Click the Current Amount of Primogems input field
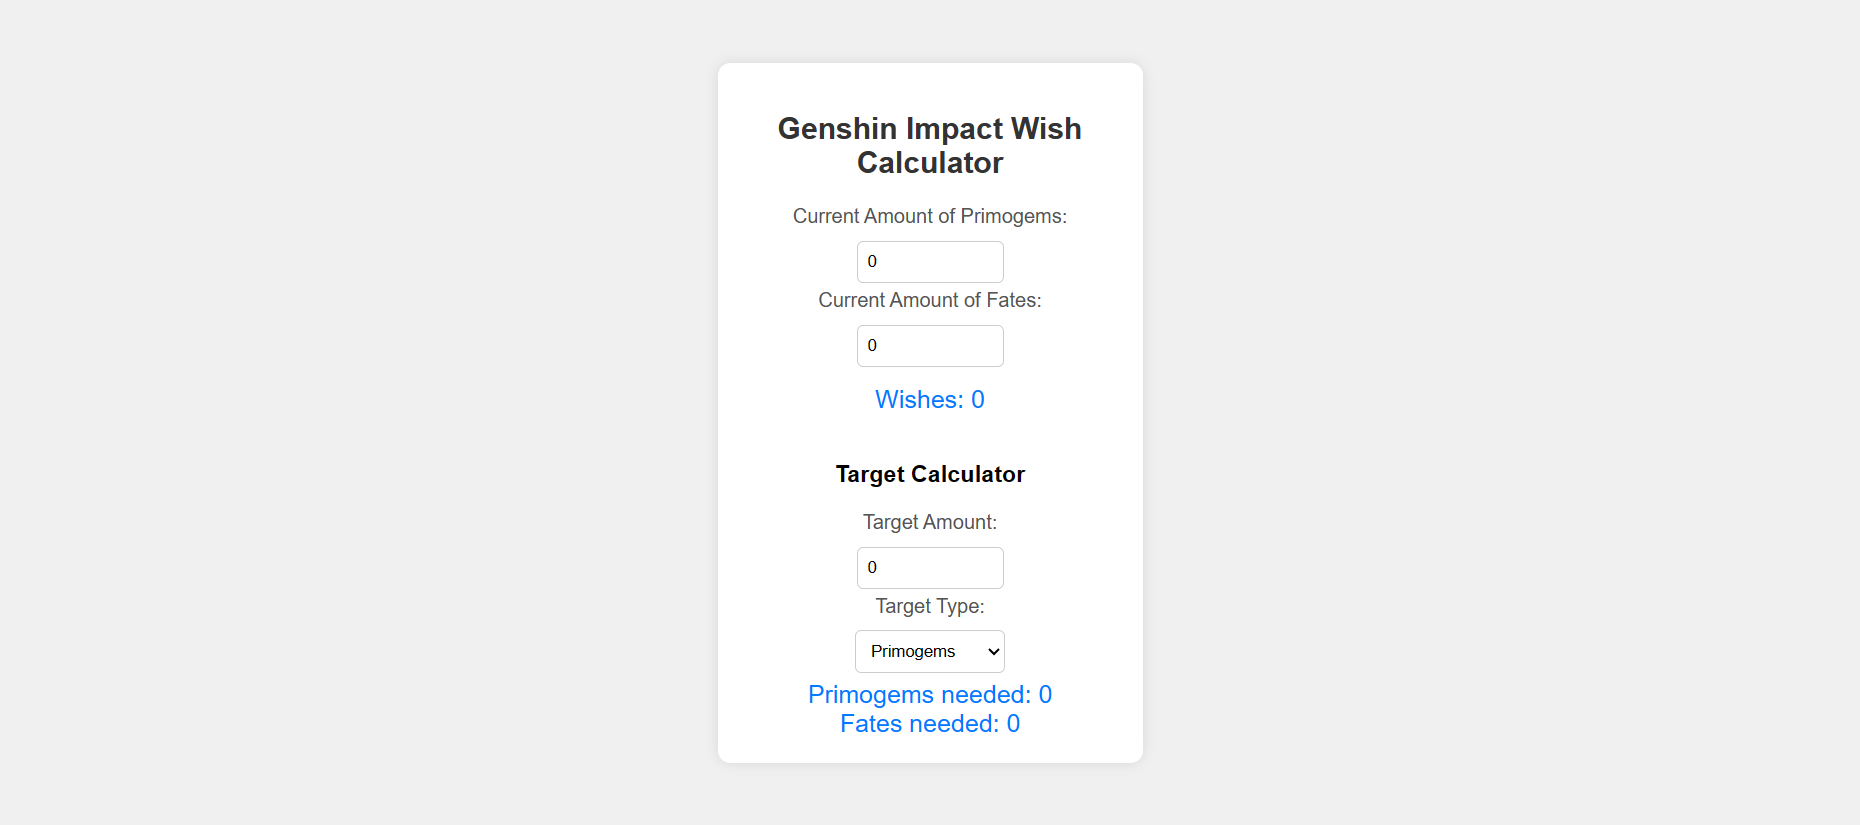 929,261
